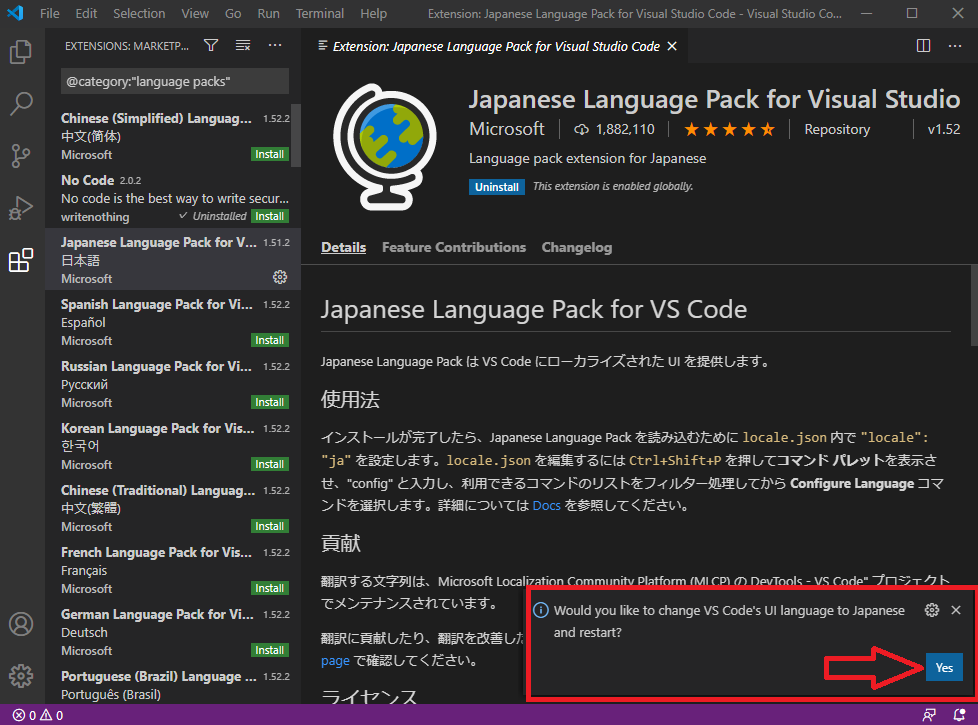The height and width of the screenshot is (725, 978).
Task: Click the details page scrollbar
Action: (x=974, y=304)
